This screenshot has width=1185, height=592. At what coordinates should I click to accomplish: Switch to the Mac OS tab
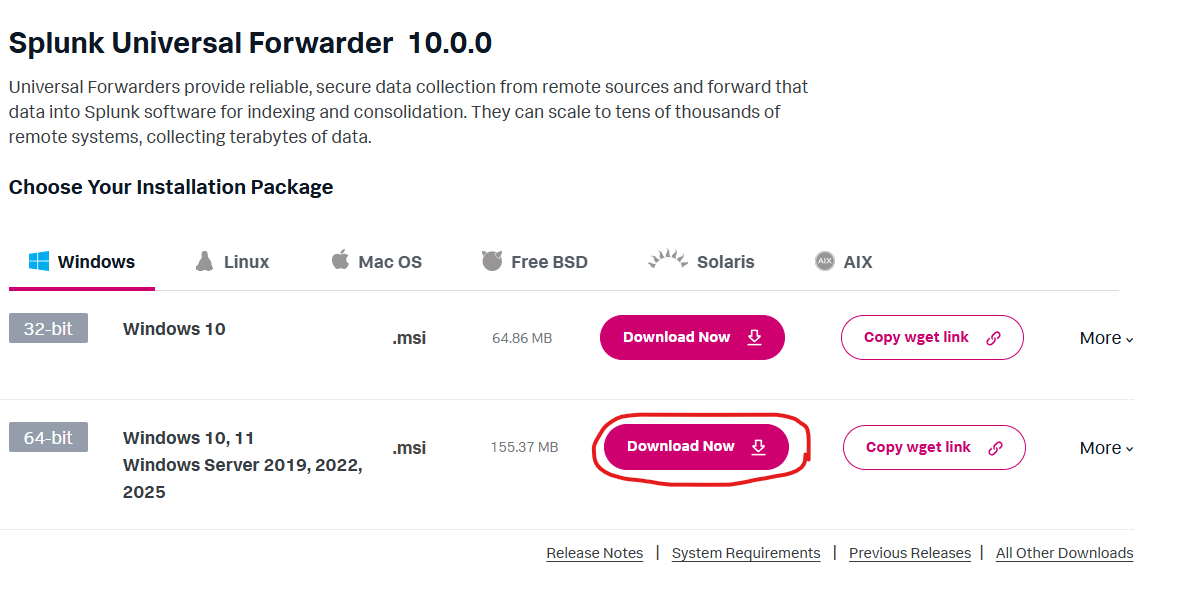[x=377, y=262]
